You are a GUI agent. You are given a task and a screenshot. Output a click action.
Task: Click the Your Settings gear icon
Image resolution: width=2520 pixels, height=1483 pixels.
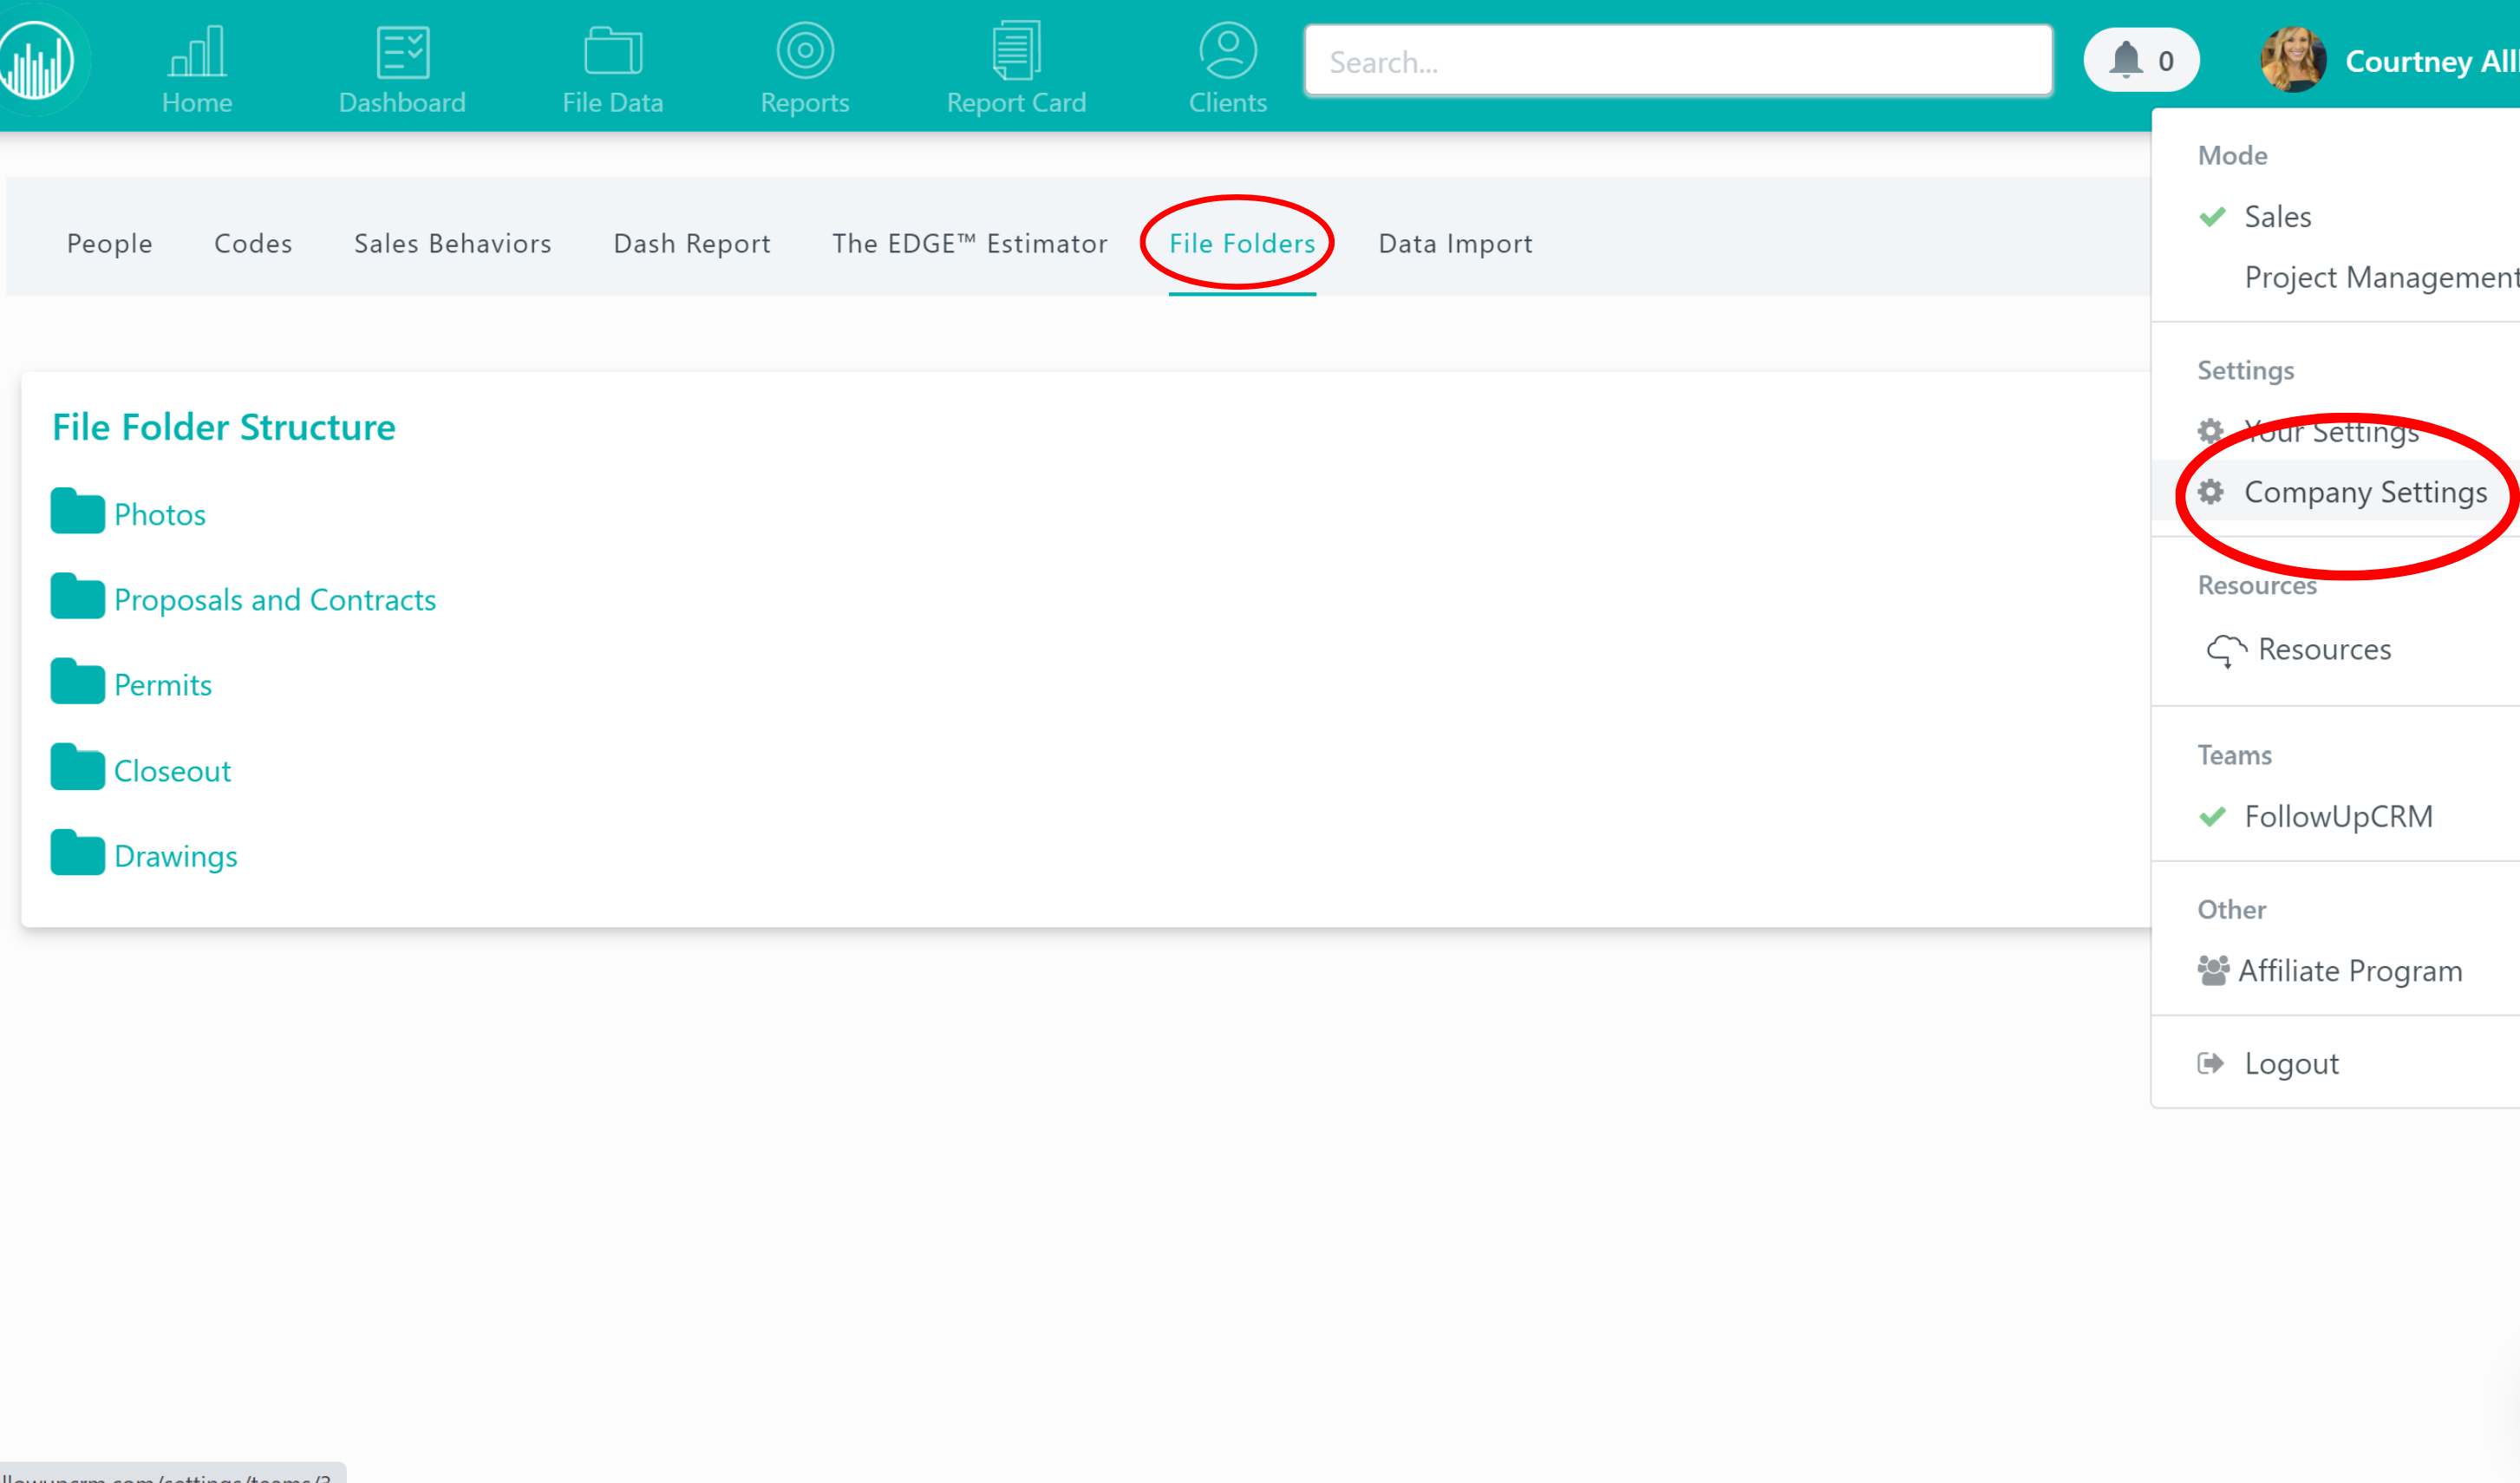point(2211,431)
